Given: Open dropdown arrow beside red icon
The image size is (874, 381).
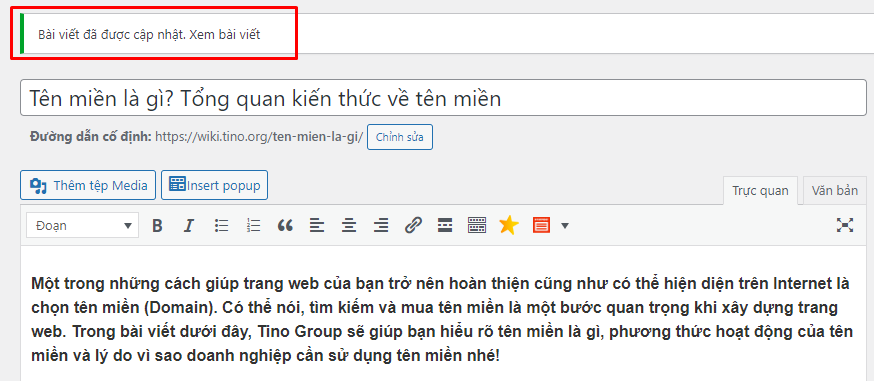Looking at the screenshot, I should pos(565,226).
